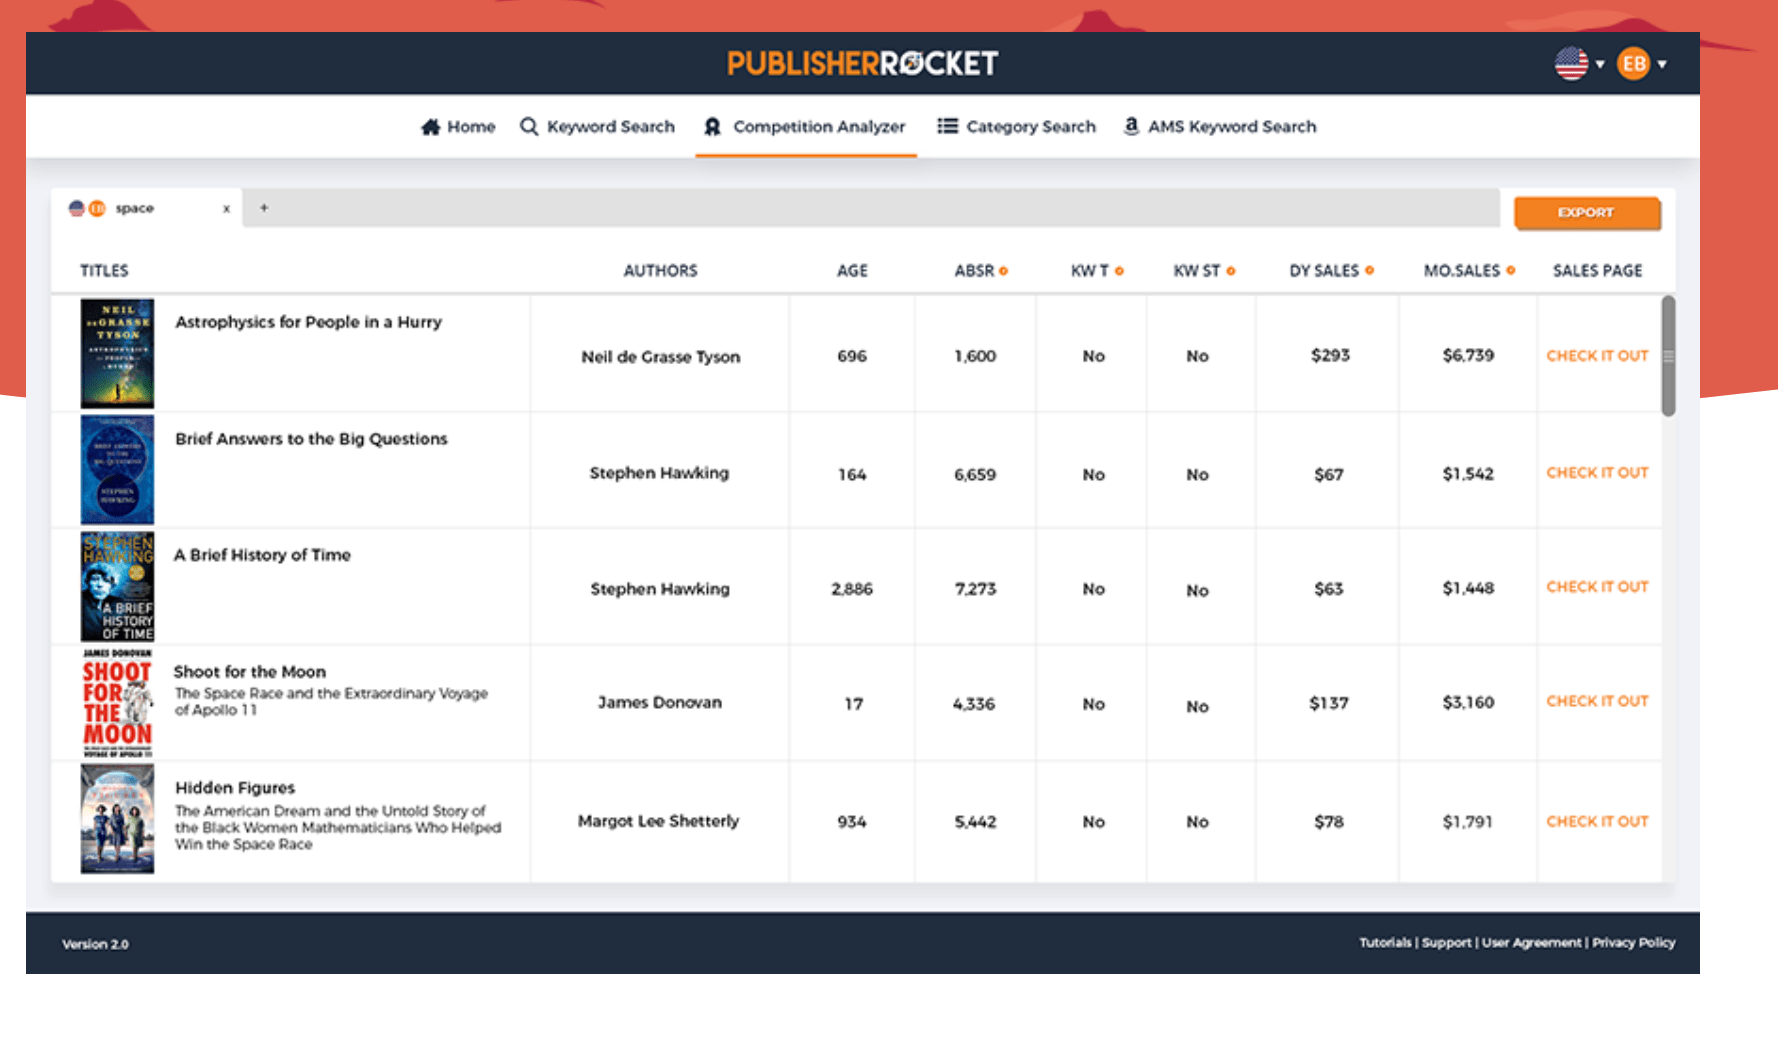Click the Publisher Rocket logo

coord(862,64)
